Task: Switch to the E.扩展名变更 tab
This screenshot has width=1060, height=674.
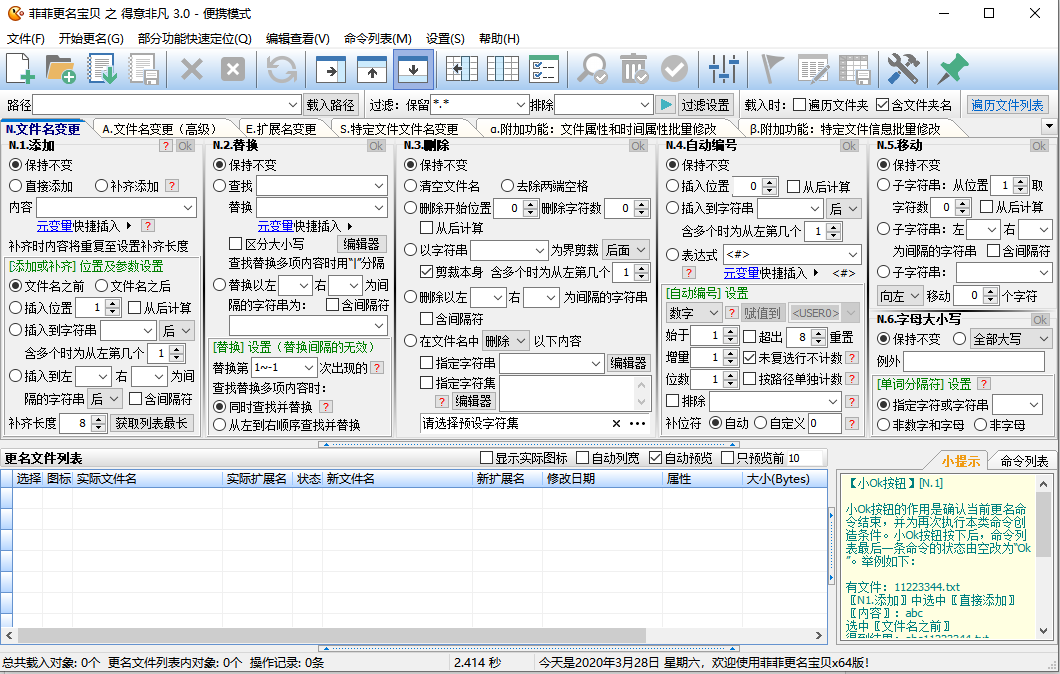Action: (281, 129)
